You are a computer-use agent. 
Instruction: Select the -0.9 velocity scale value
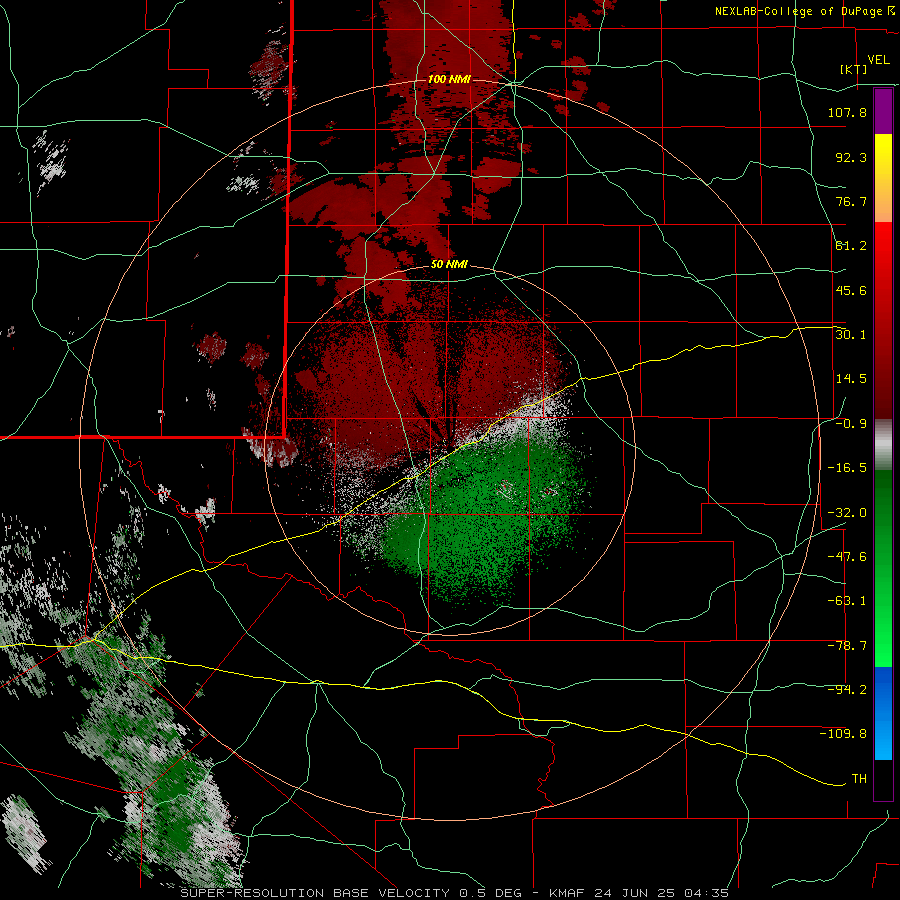click(x=851, y=424)
